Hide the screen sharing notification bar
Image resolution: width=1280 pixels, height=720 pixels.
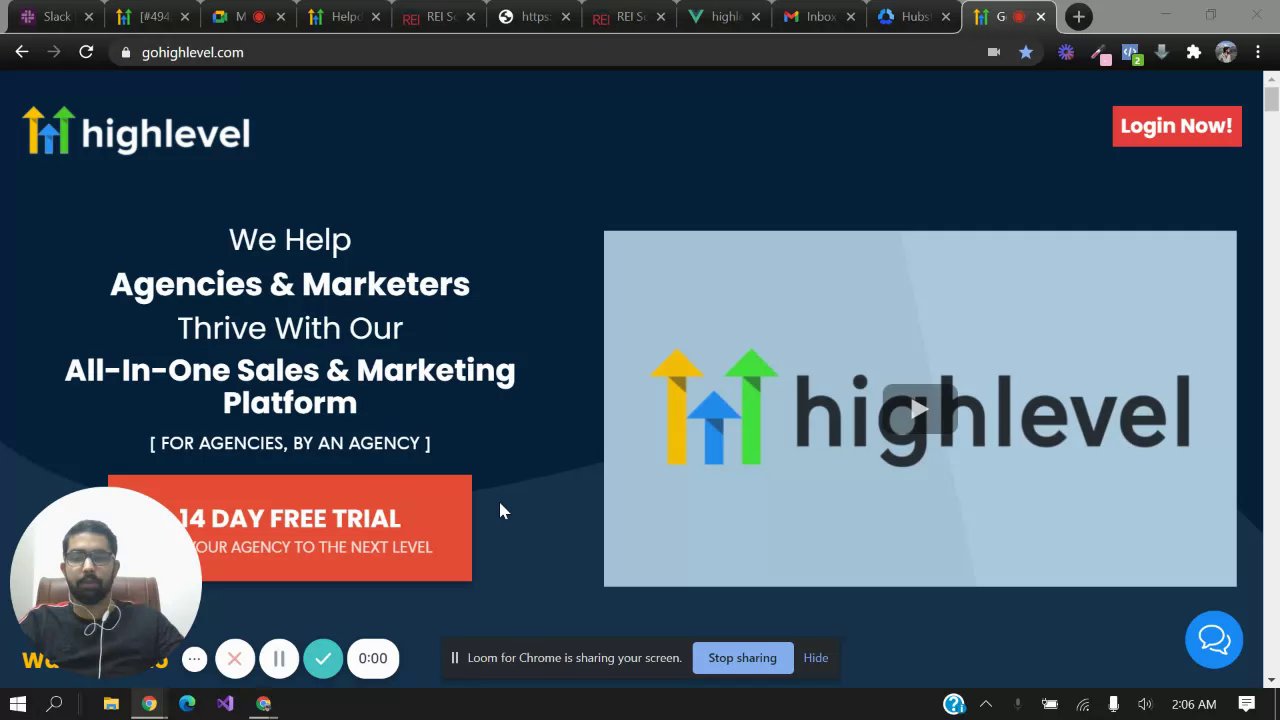click(816, 658)
